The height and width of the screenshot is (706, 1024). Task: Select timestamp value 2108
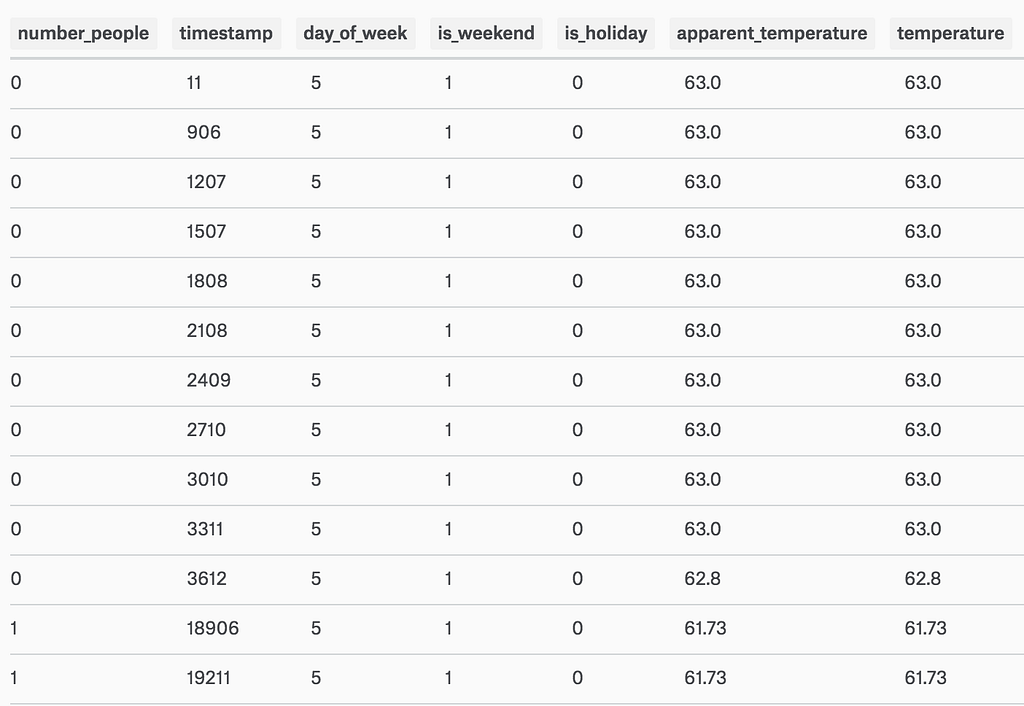[x=207, y=330]
